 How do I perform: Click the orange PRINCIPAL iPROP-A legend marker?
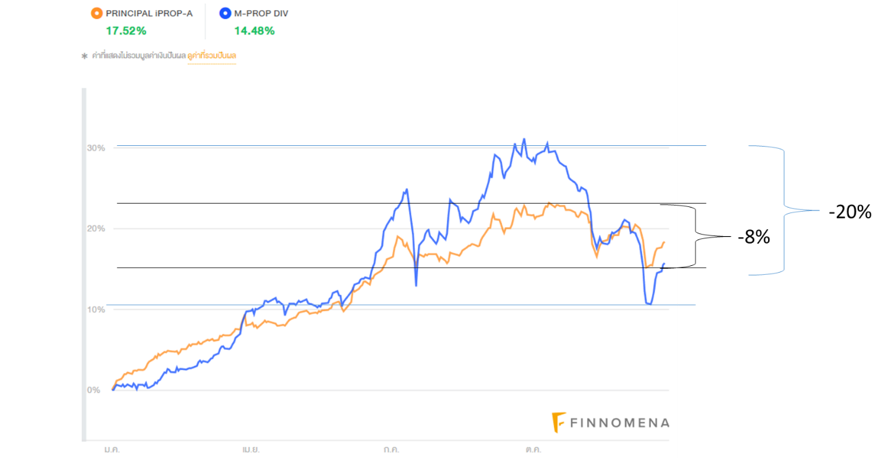[96, 13]
